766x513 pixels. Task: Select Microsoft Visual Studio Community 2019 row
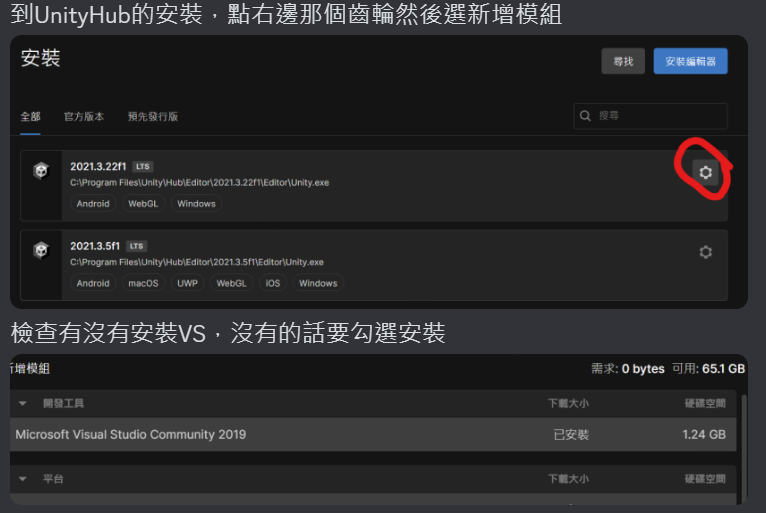coord(373,434)
